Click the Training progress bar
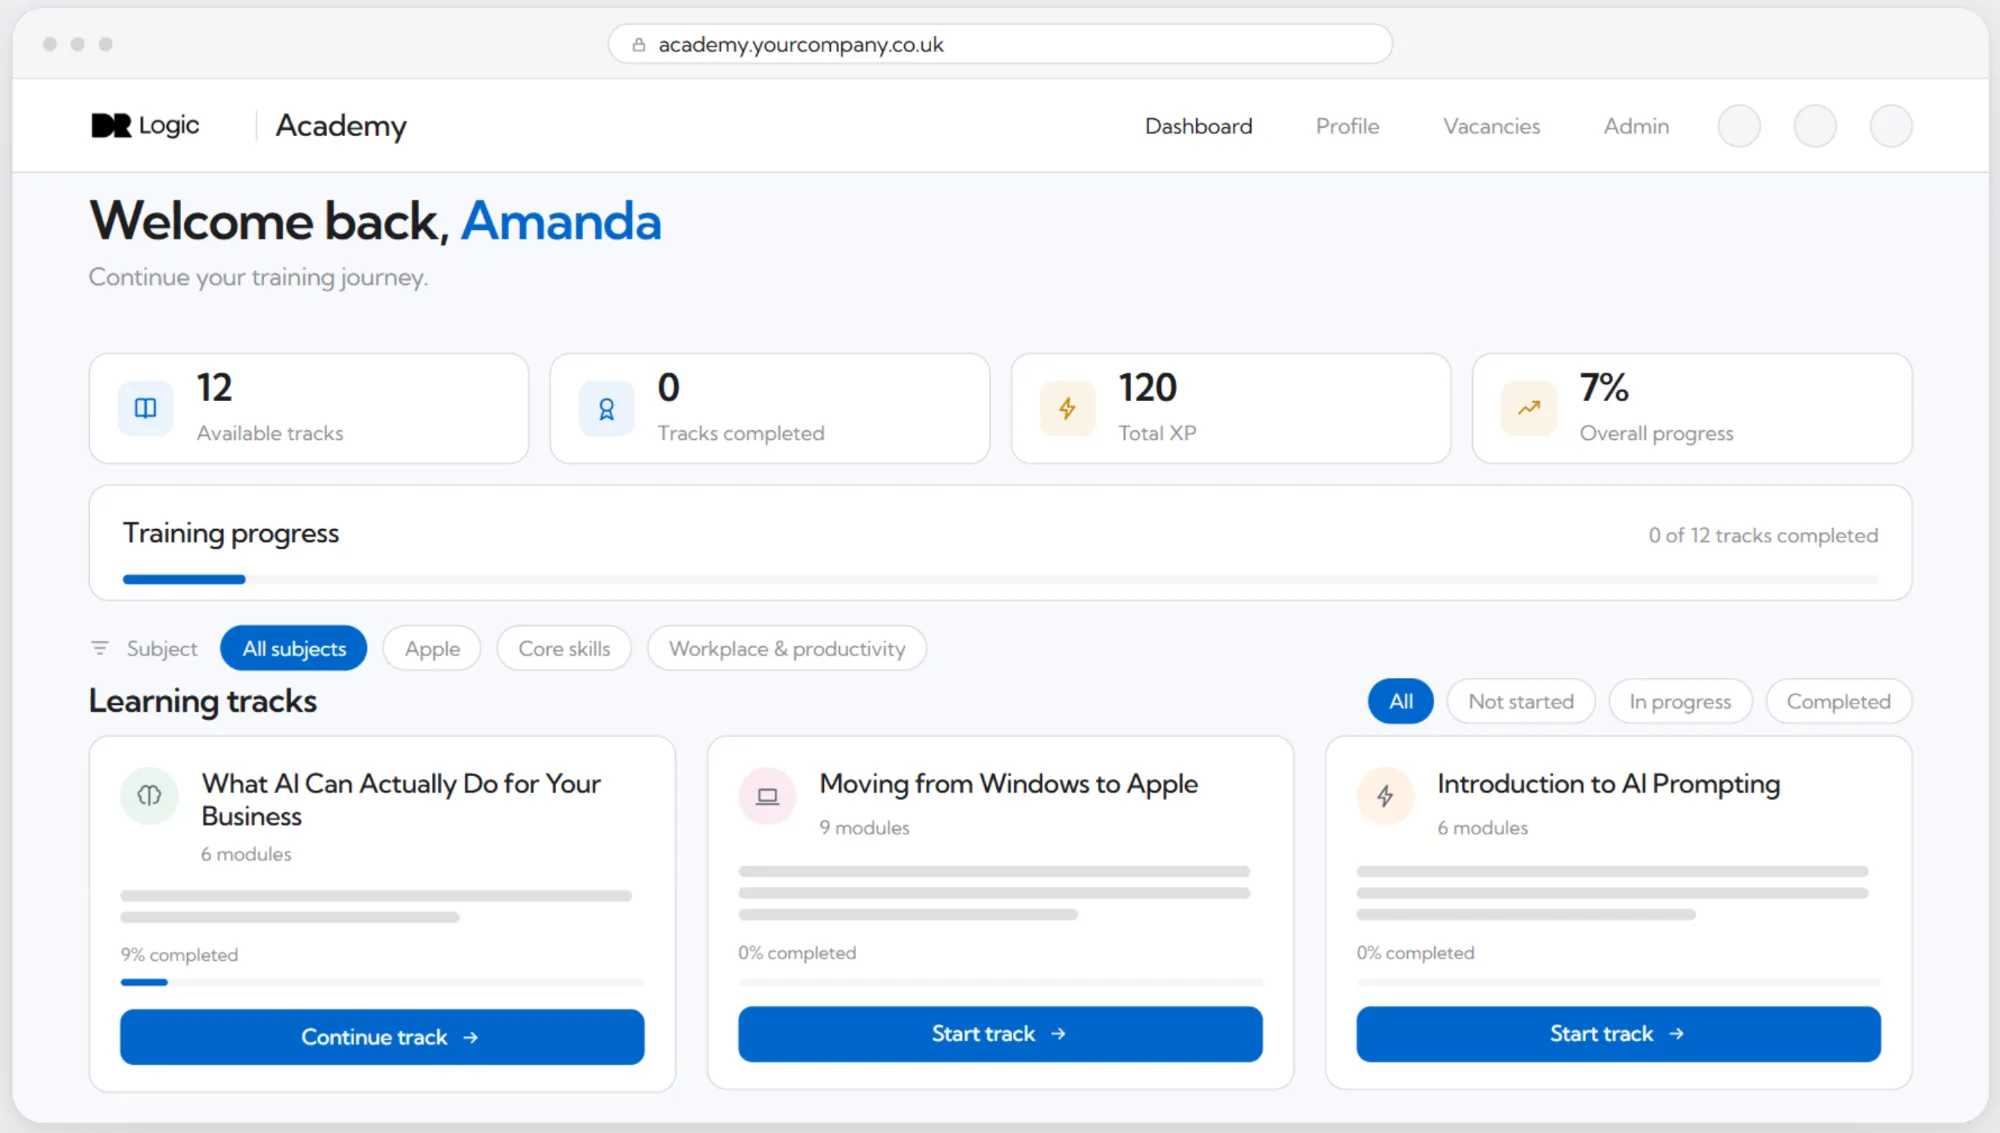2000x1133 pixels. [x=1000, y=579]
